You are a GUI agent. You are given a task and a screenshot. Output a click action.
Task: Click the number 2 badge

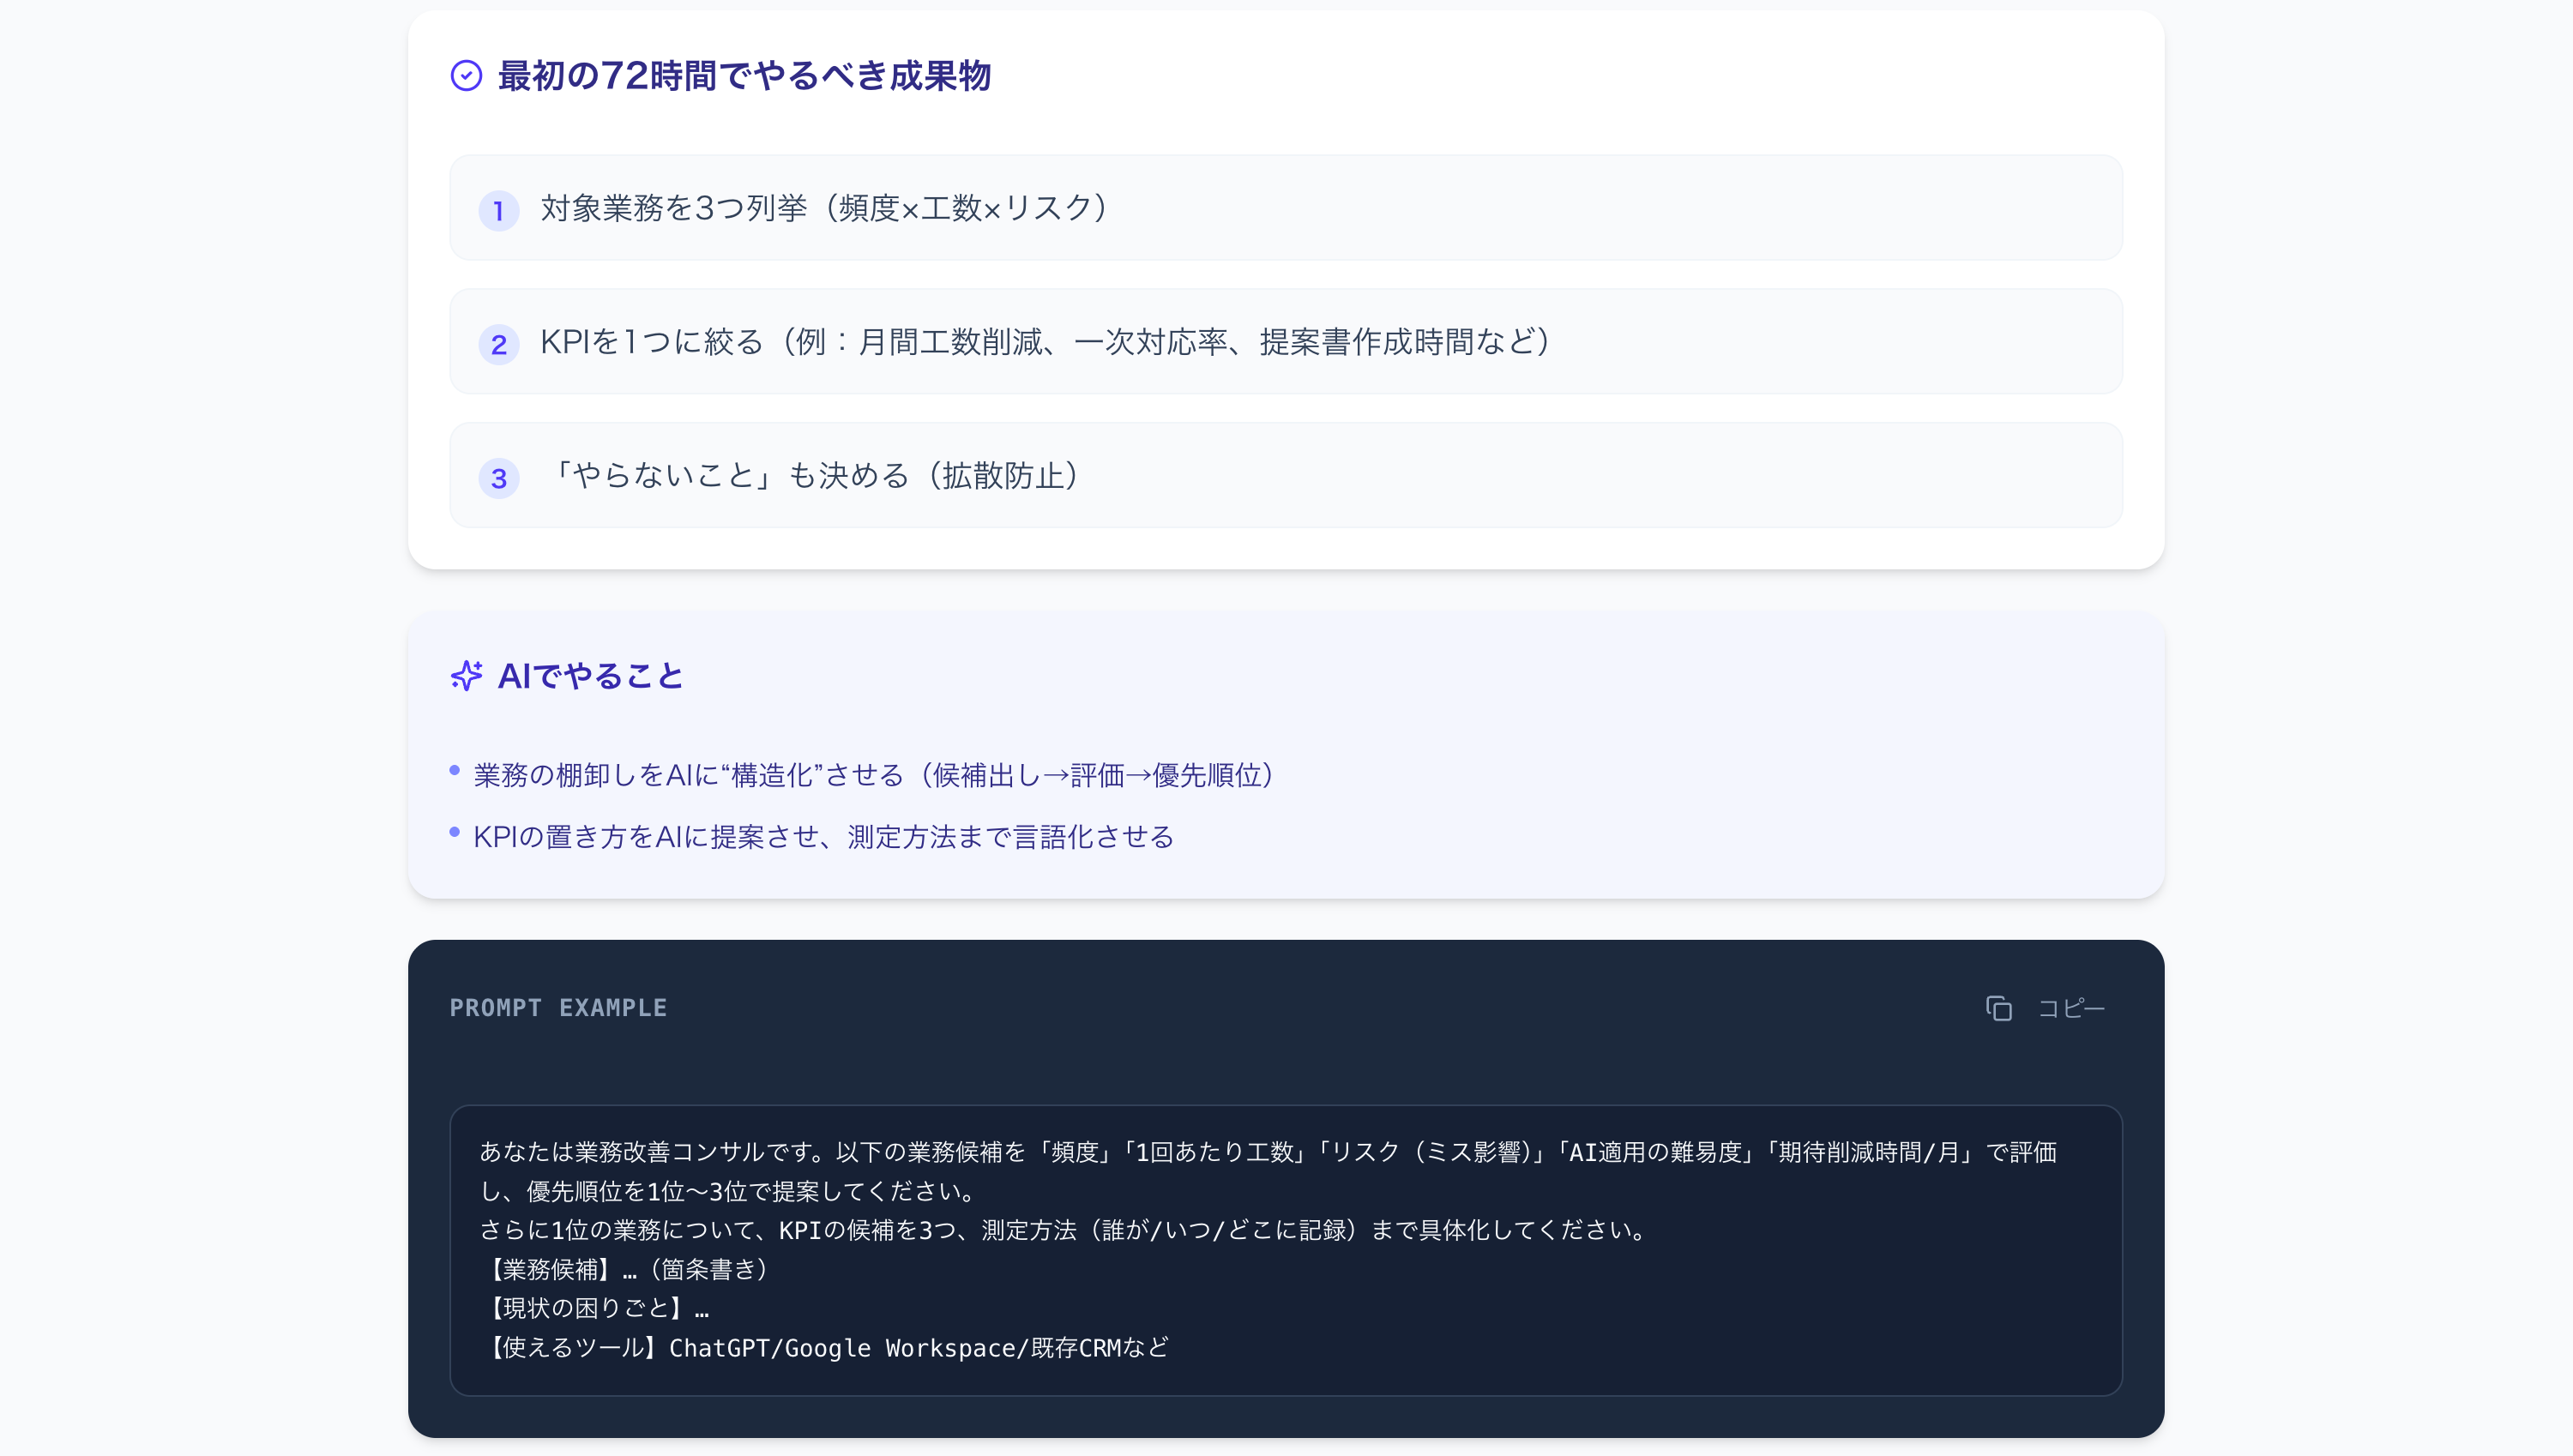click(498, 344)
